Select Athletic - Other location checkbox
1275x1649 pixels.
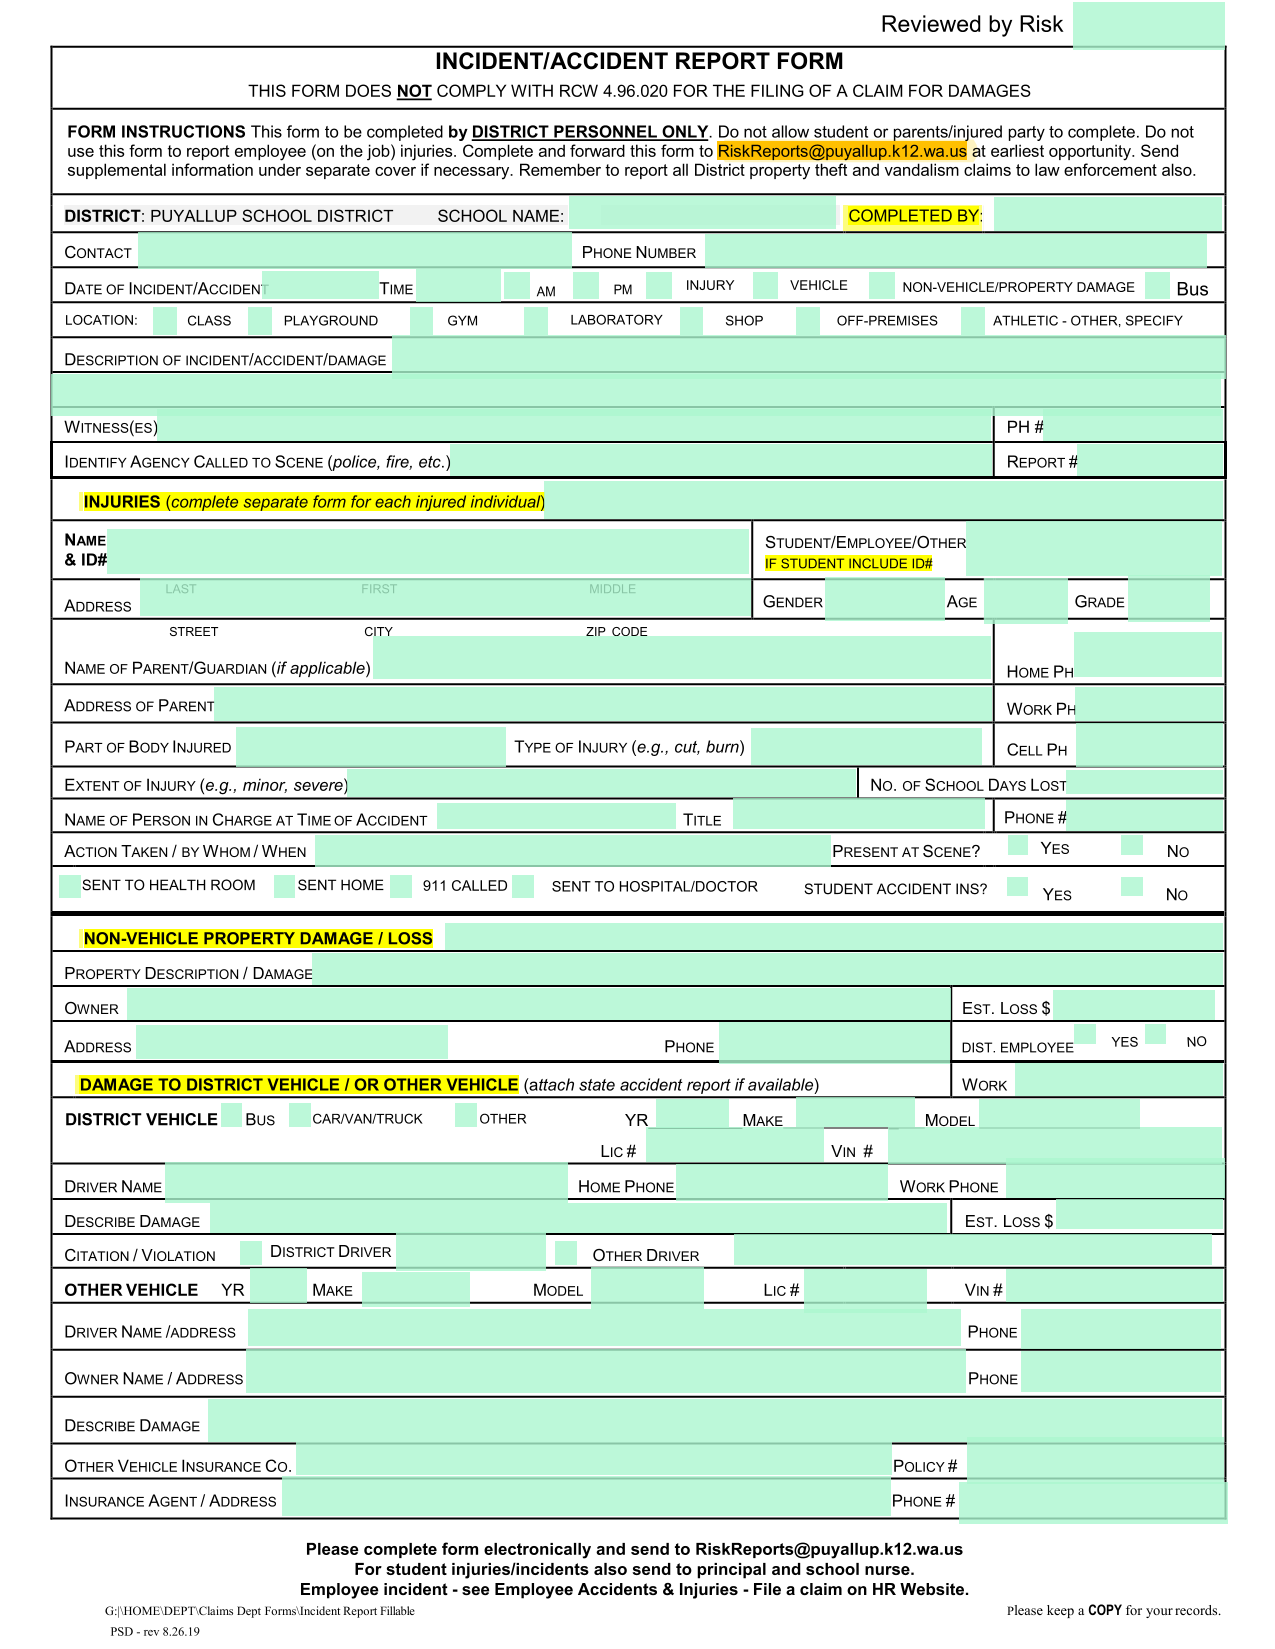tap(973, 320)
